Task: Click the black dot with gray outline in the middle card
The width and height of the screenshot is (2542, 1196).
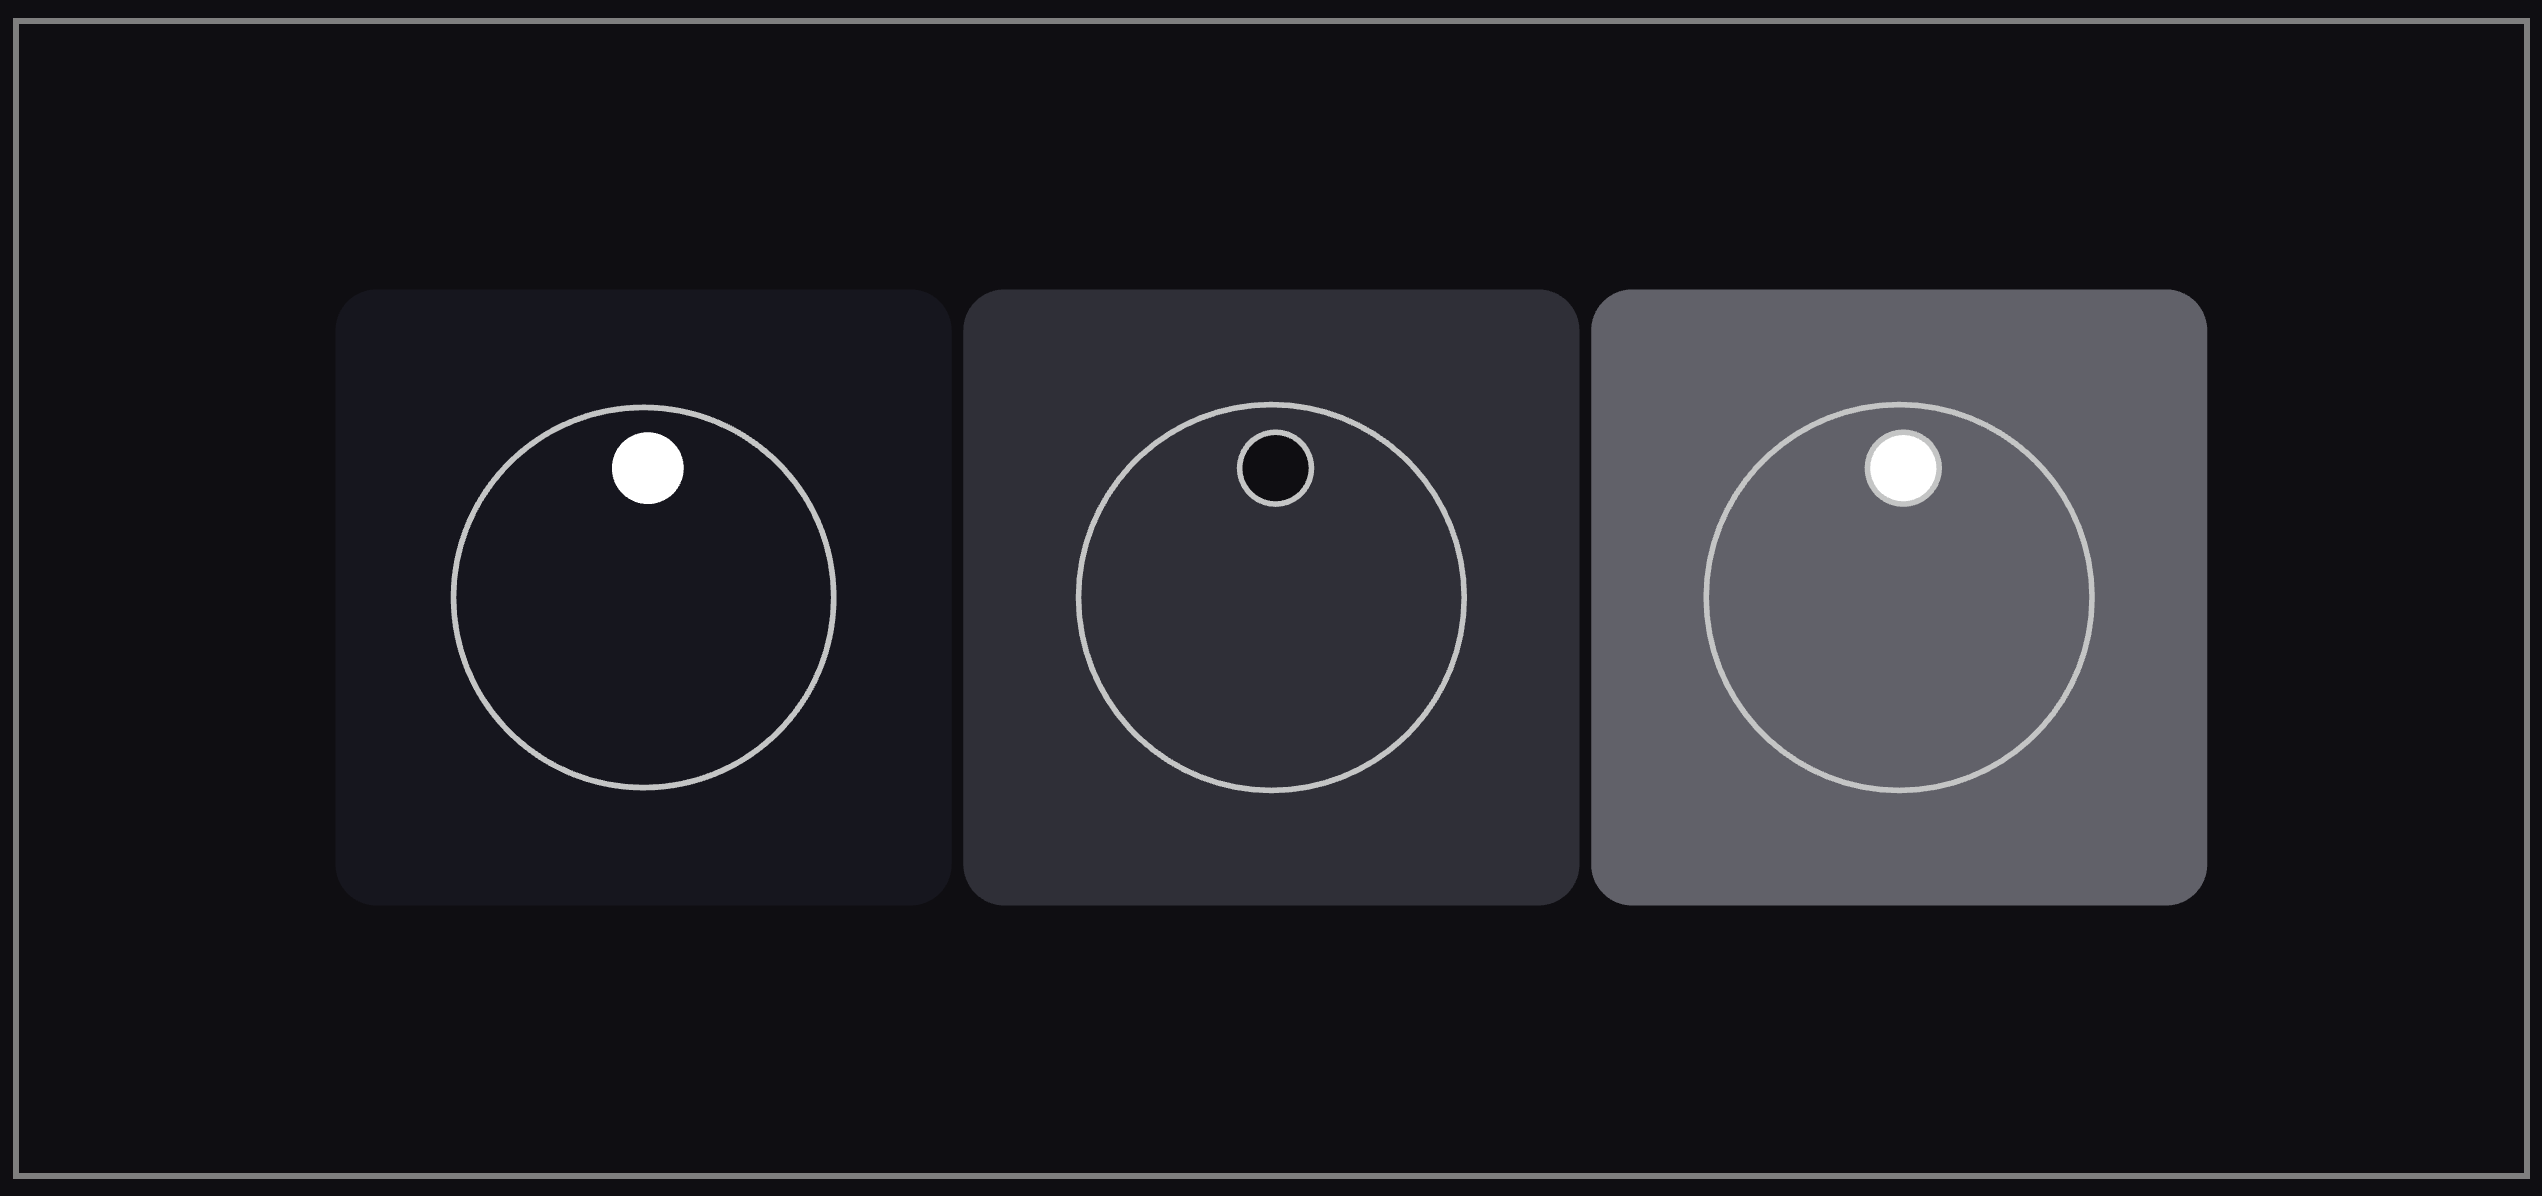Action: tap(1275, 468)
